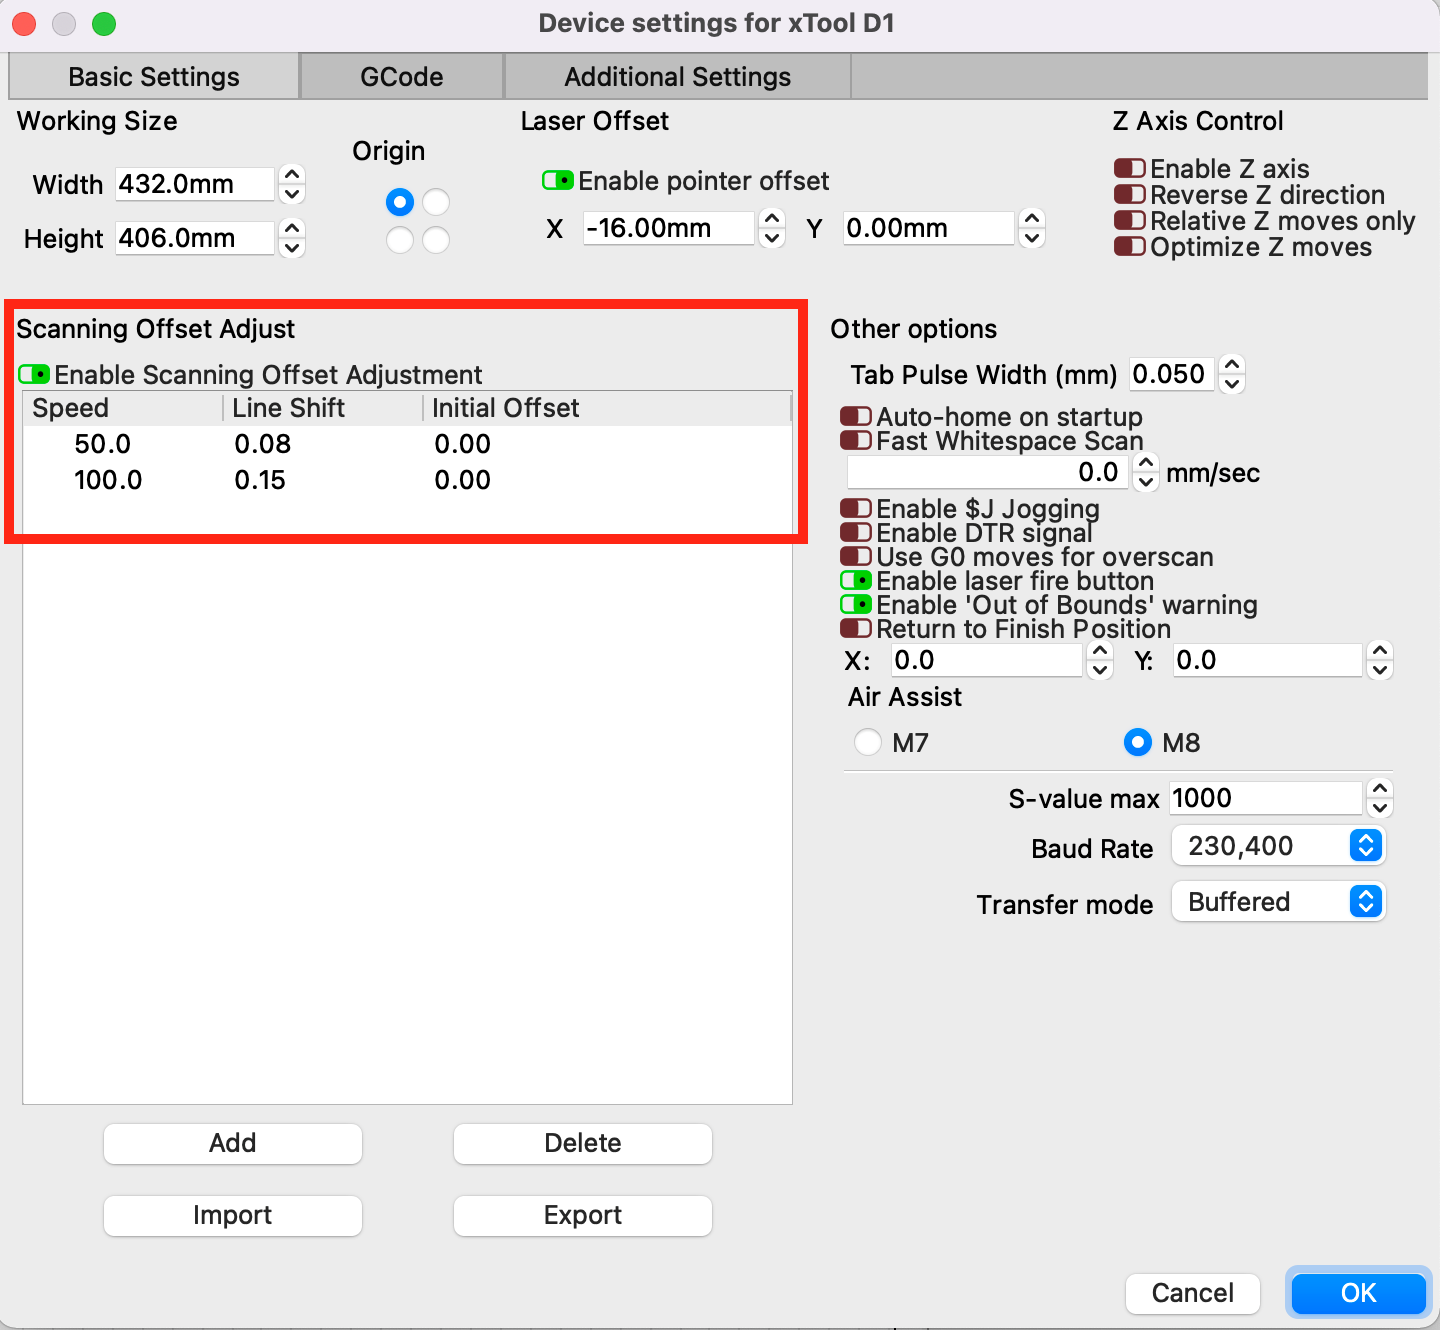This screenshot has width=1440, height=1330.
Task: Click the Export button
Action: pos(583,1215)
